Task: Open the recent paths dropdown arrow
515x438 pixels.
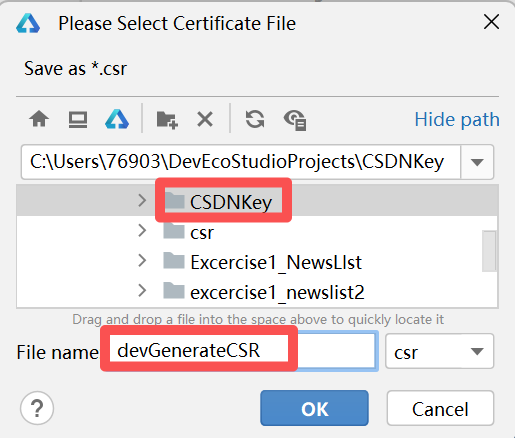Action: tap(477, 162)
